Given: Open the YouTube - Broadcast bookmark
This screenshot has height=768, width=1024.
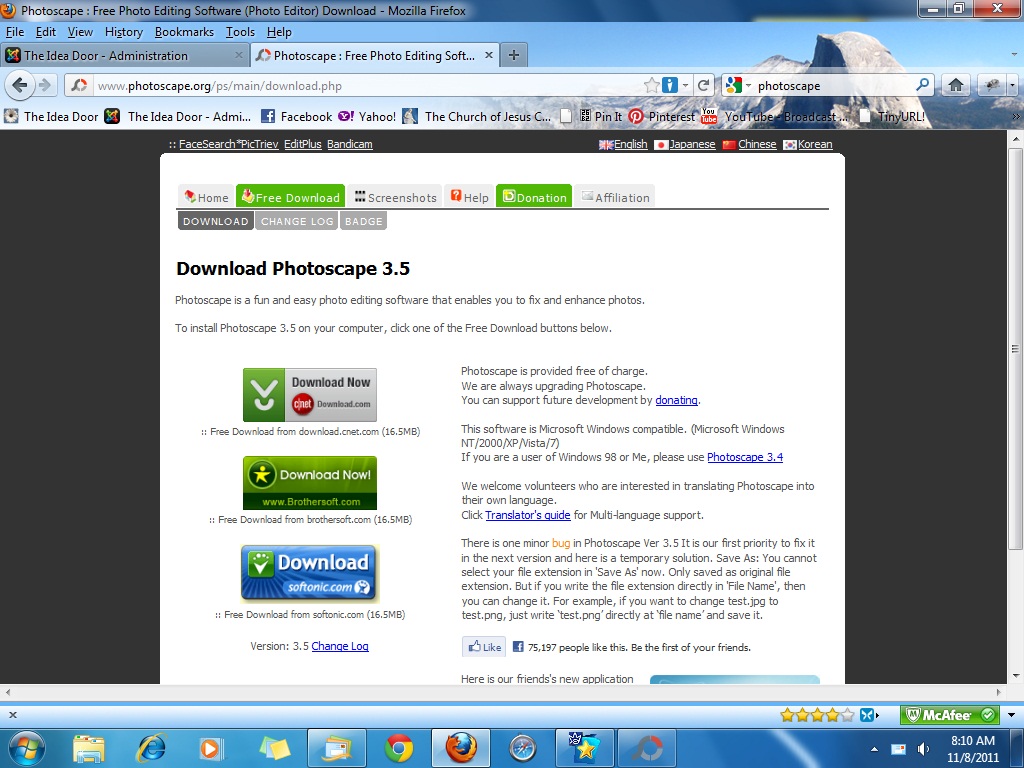Looking at the screenshot, I should 775,116.
